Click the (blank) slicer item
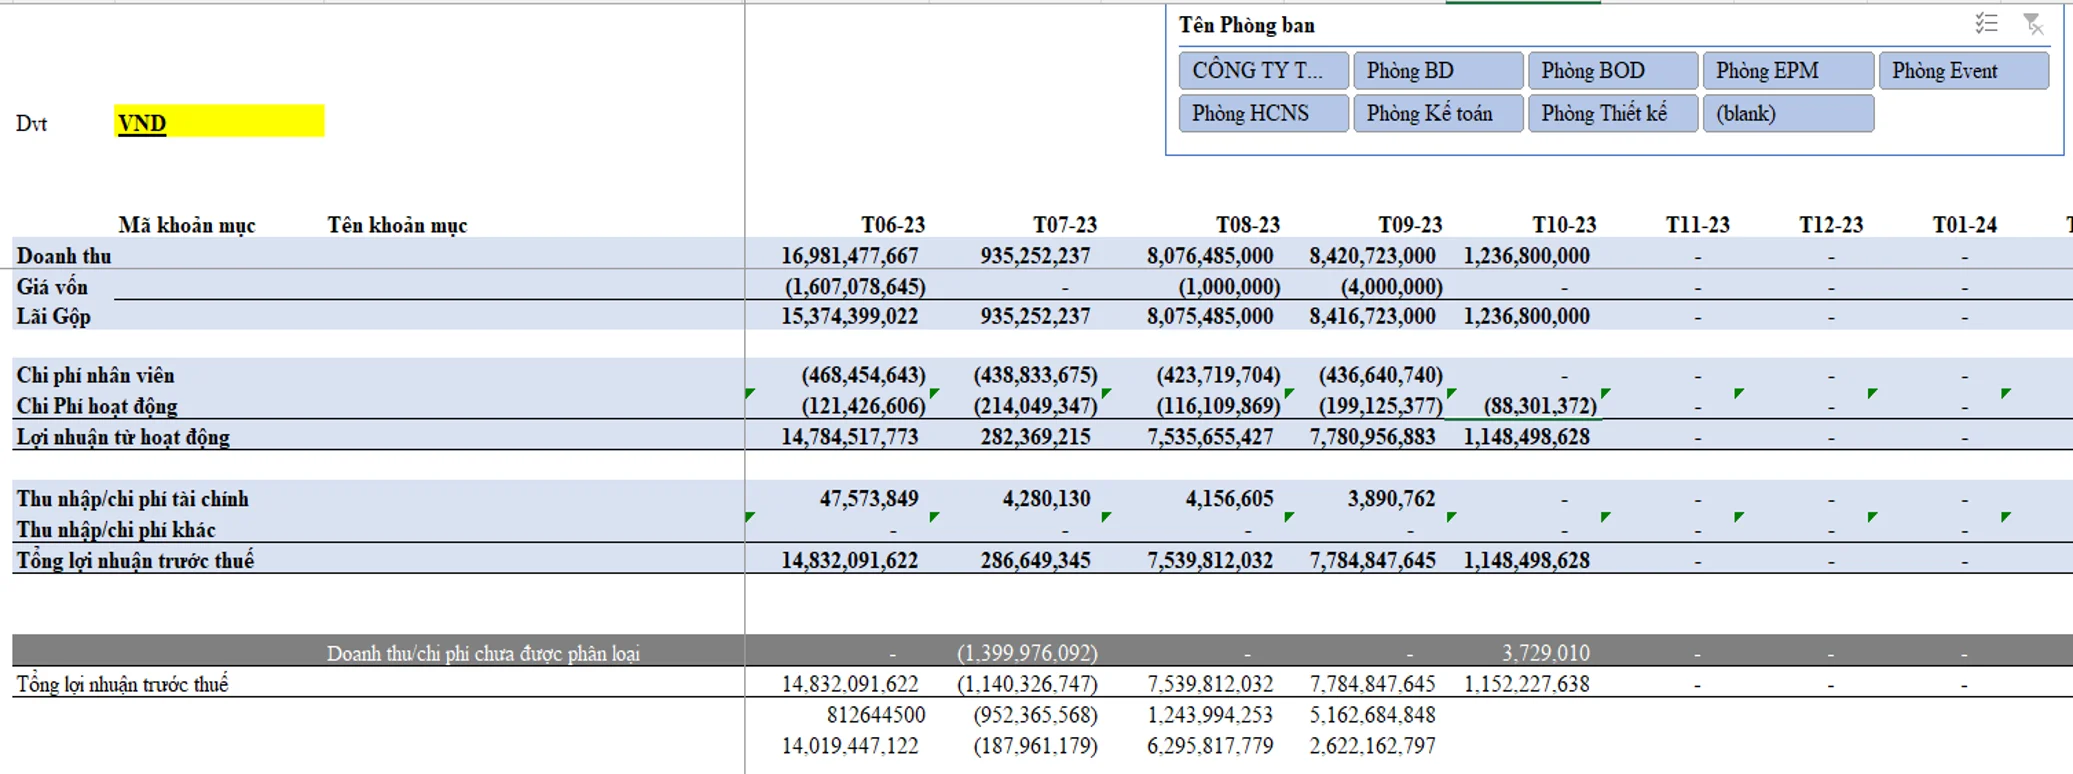This screenshot has width=2073, height=774. 1787,113
